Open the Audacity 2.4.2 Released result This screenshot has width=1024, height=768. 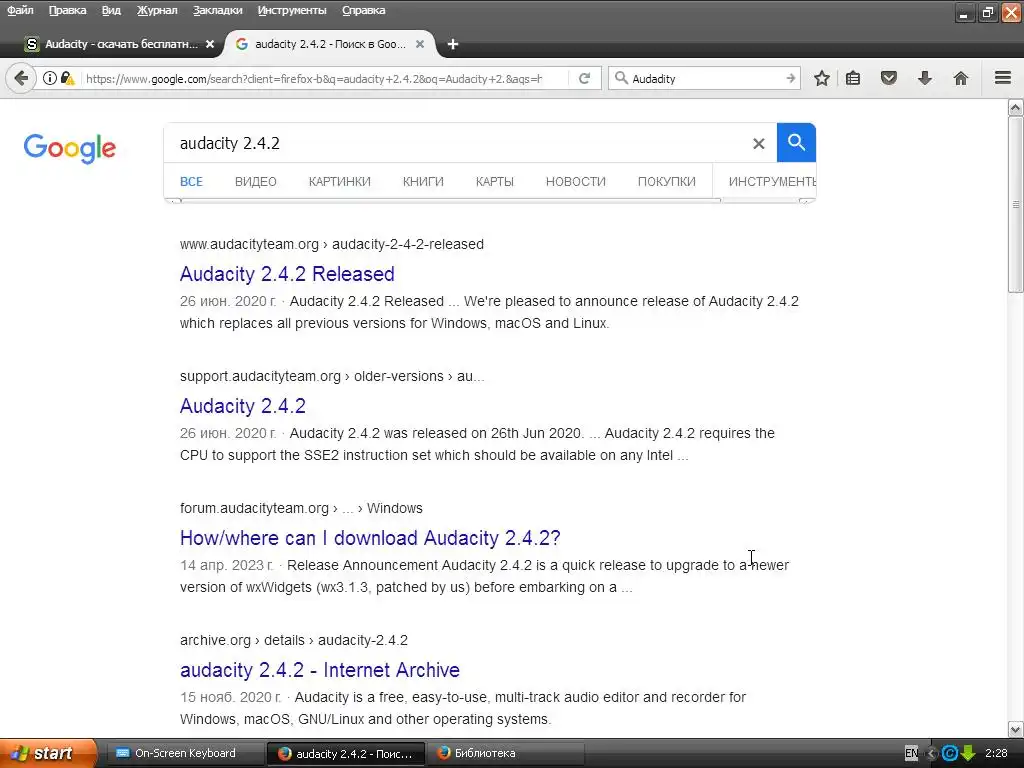[x=287, y=274]
